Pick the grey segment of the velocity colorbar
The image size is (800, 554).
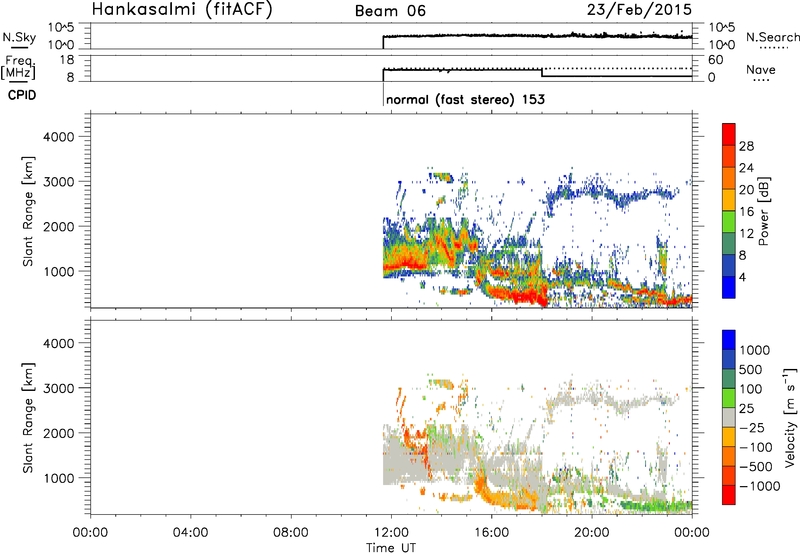click(x=729, y=418)
